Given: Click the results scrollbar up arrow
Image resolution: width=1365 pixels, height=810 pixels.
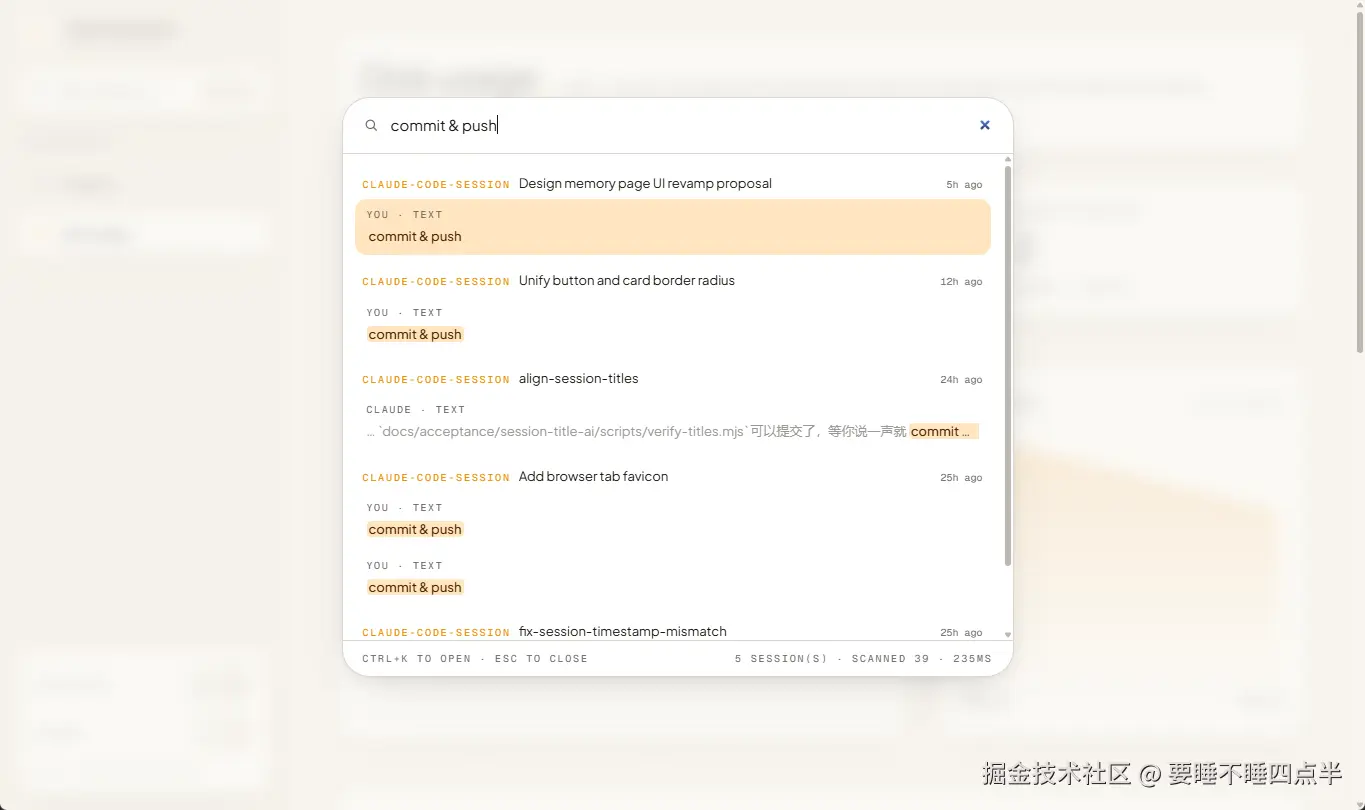Looking at the screenshot, I should click(1008, 159).
